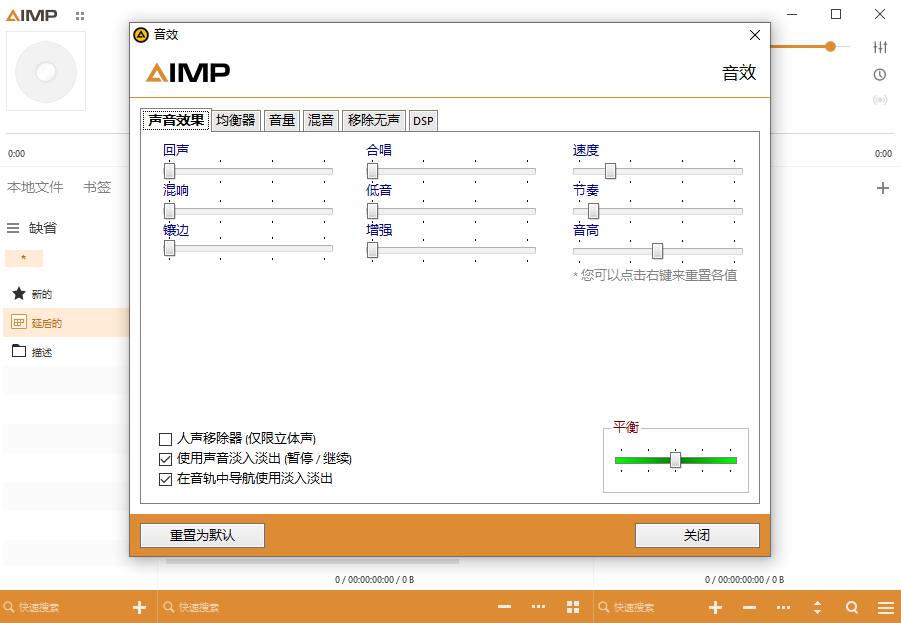Viewport: 901px width, 623px height.
Task: Click the 增强 slider handle
Action: point(372,250)
